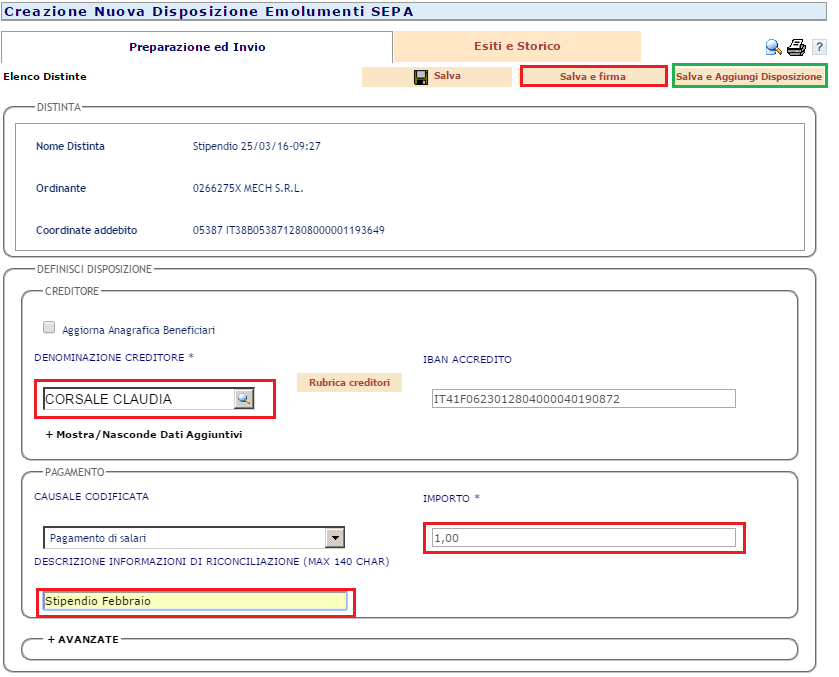
Task: Click the CORSALE CLAUDIA creditor name field
Action: coord(137,399)
